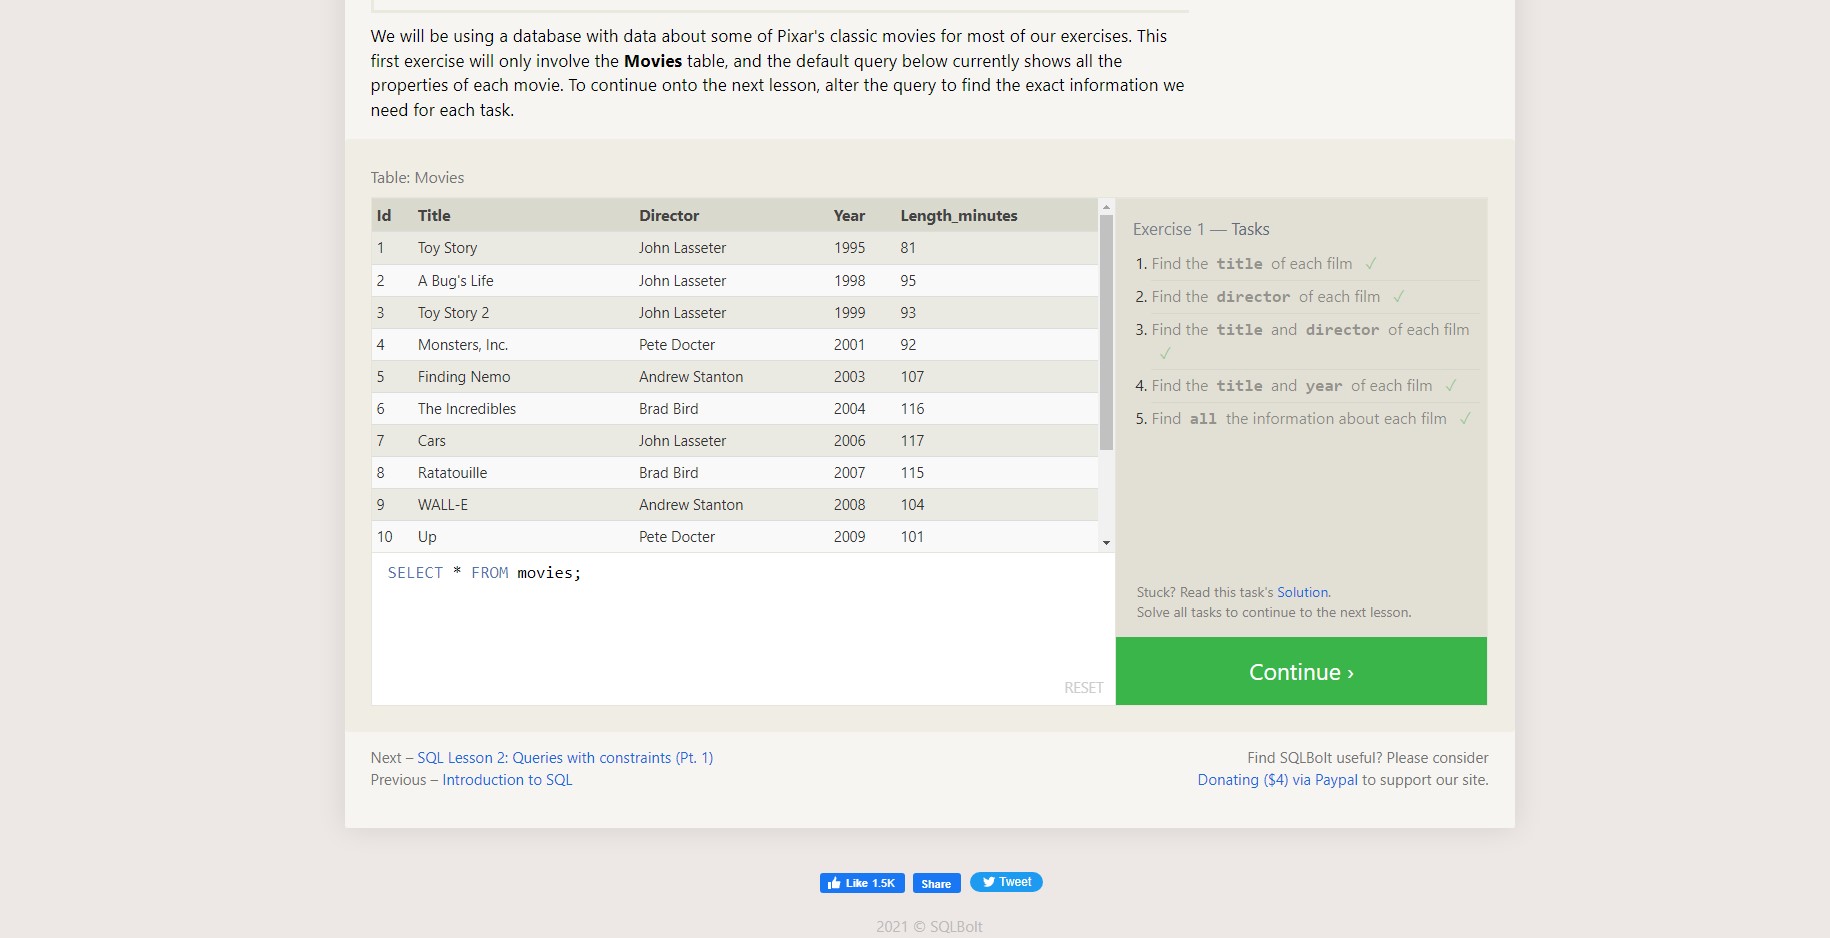
Task: Click the table scrollbar up arrow
Action: (x=1106, y=207)
